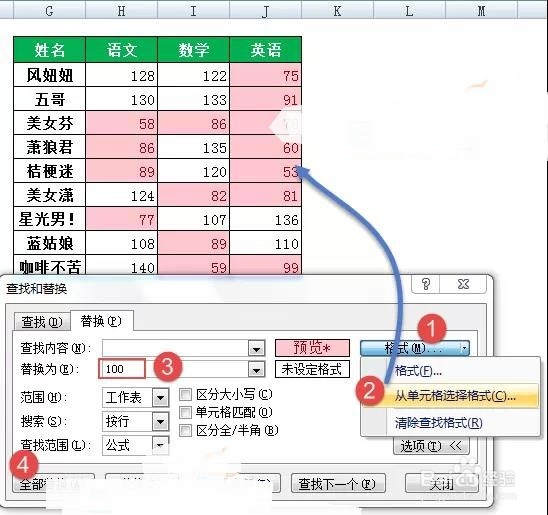Image resolution: width=548 pixels, height=515 pixels.
Task: Click the pink cell with value 82
Action: 194,195
